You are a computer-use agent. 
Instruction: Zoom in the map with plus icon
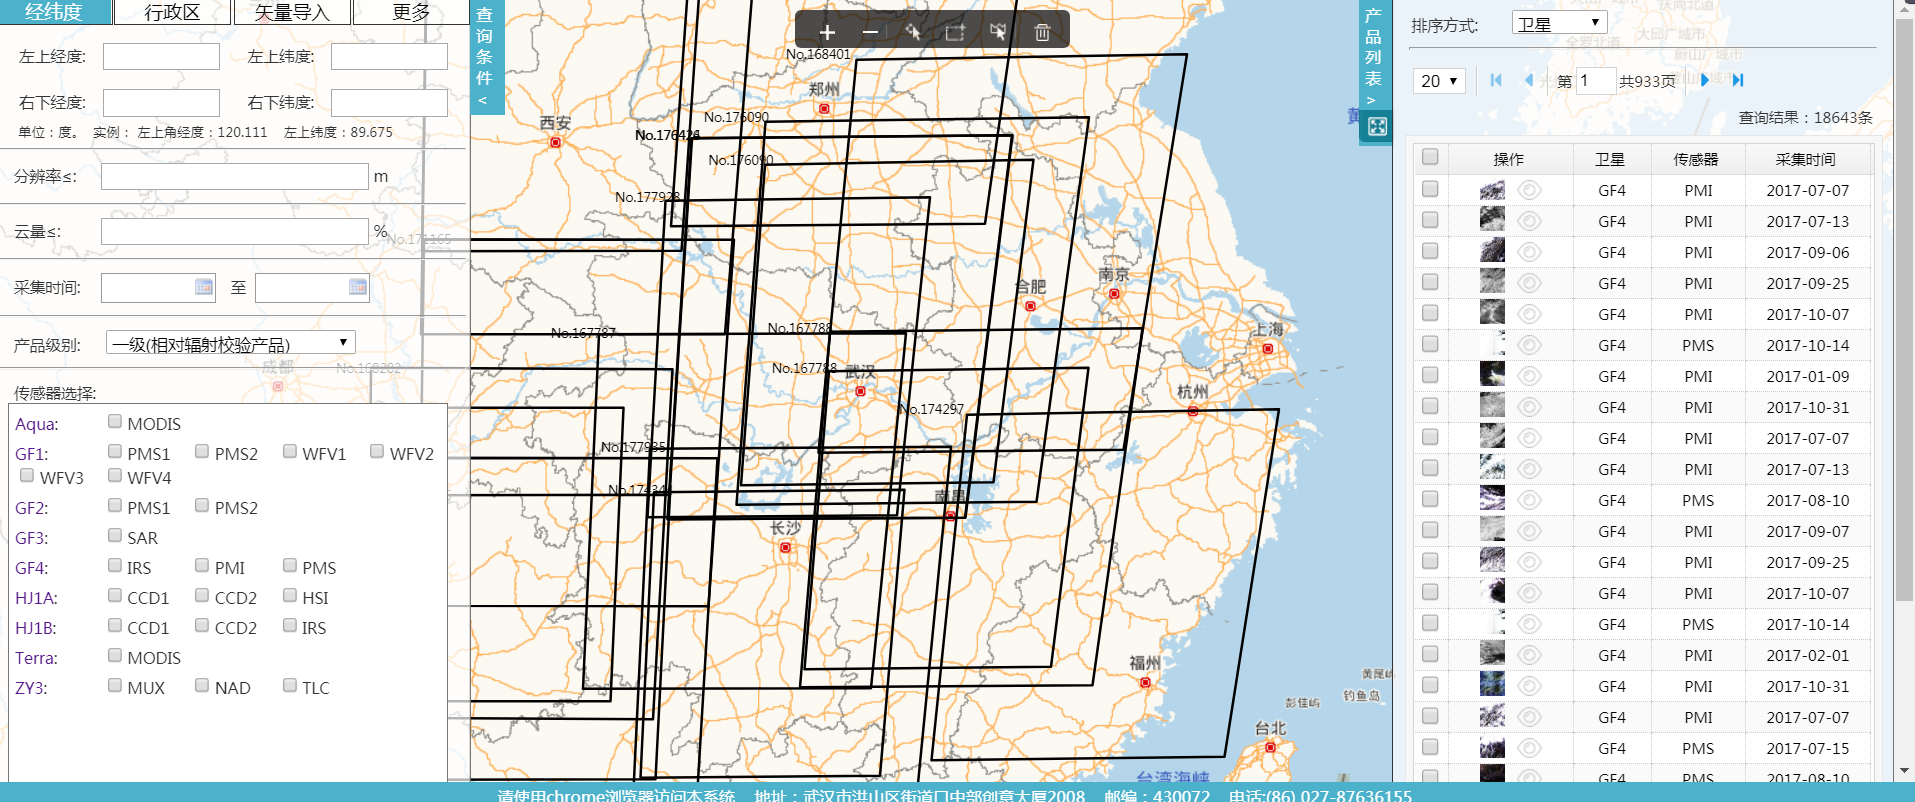827,32
